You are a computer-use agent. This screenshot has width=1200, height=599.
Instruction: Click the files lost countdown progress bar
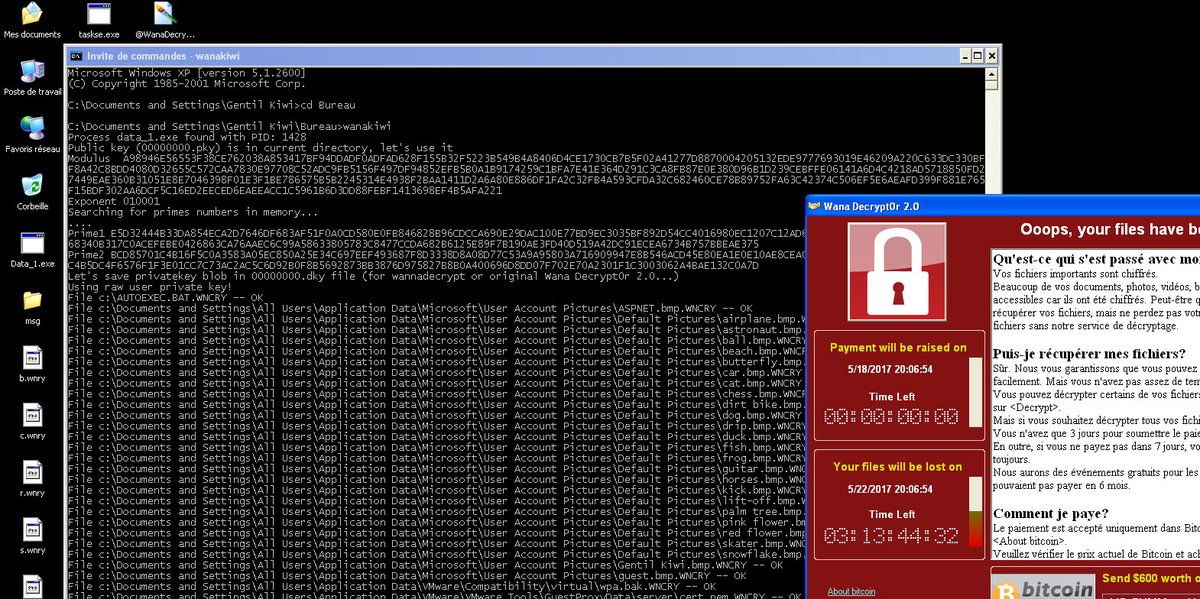(x=976, y=511)
